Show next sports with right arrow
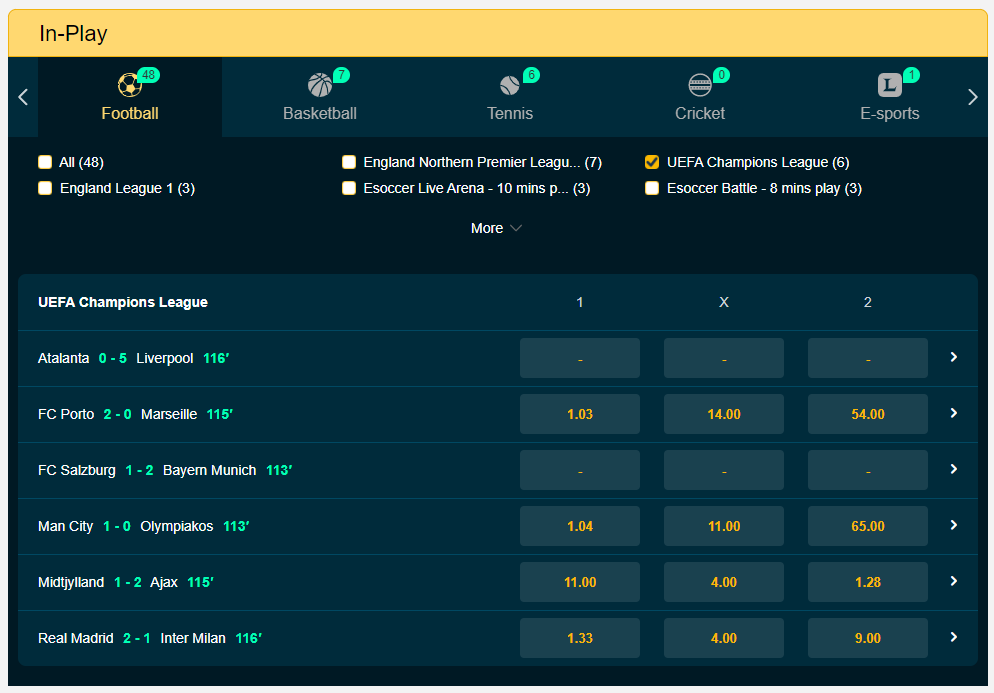Image resolution: width=994 pixels, height=693 pixels. tap(972, 97)
